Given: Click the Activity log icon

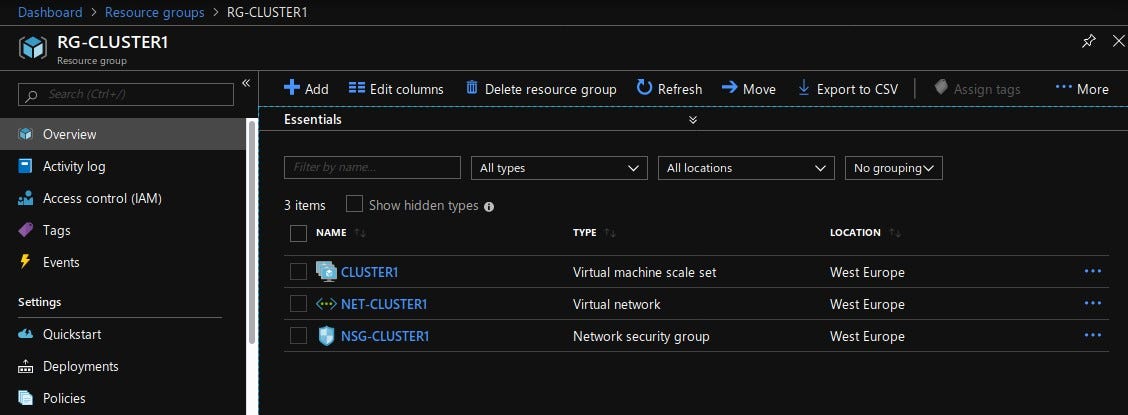Looking at the screenshot, I should [x=26, y=166].
